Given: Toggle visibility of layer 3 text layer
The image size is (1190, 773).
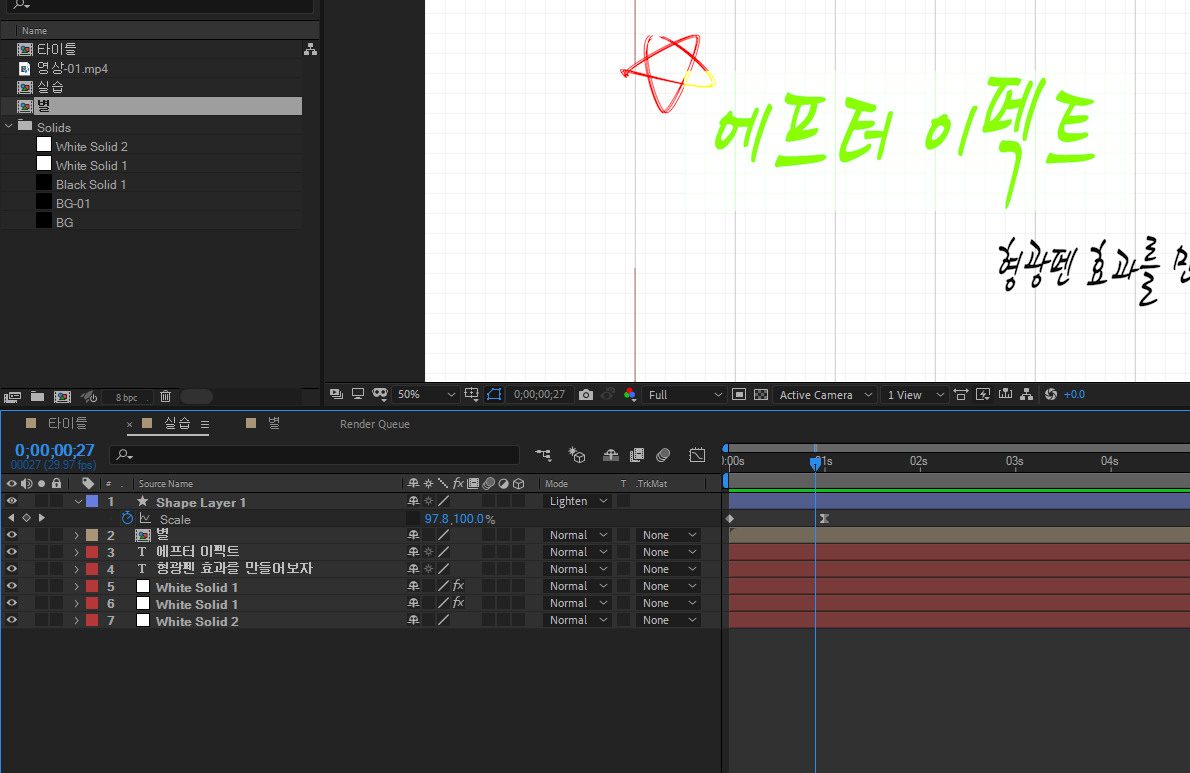Looking at the screenshot, I should 11,551.
